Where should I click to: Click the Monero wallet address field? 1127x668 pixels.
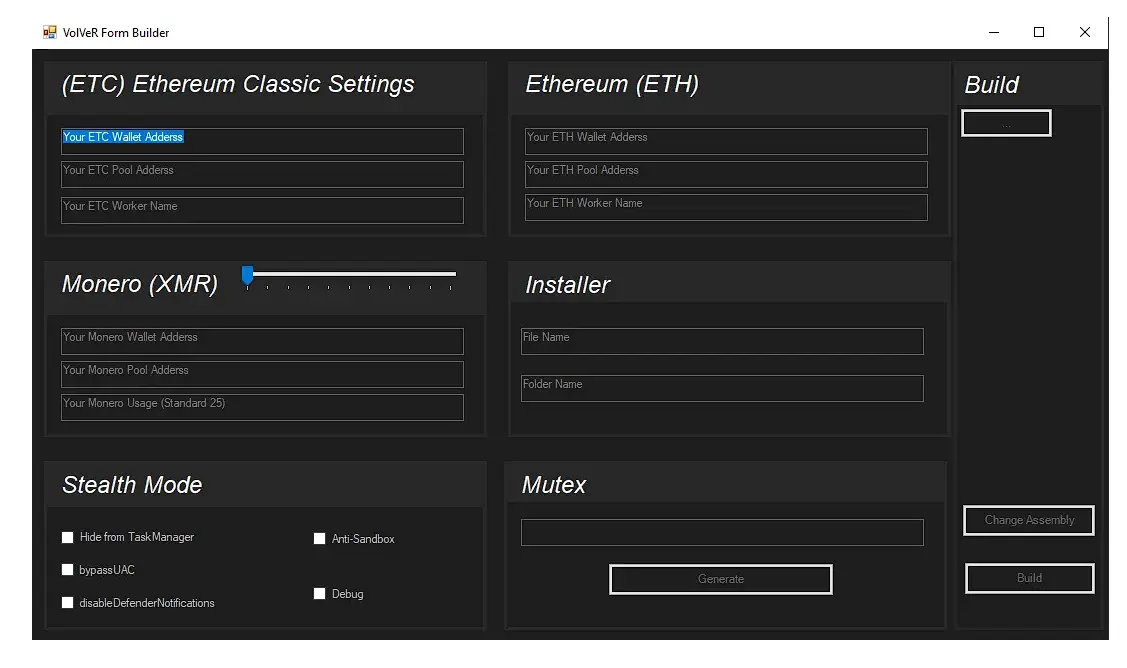click(262, 341)
